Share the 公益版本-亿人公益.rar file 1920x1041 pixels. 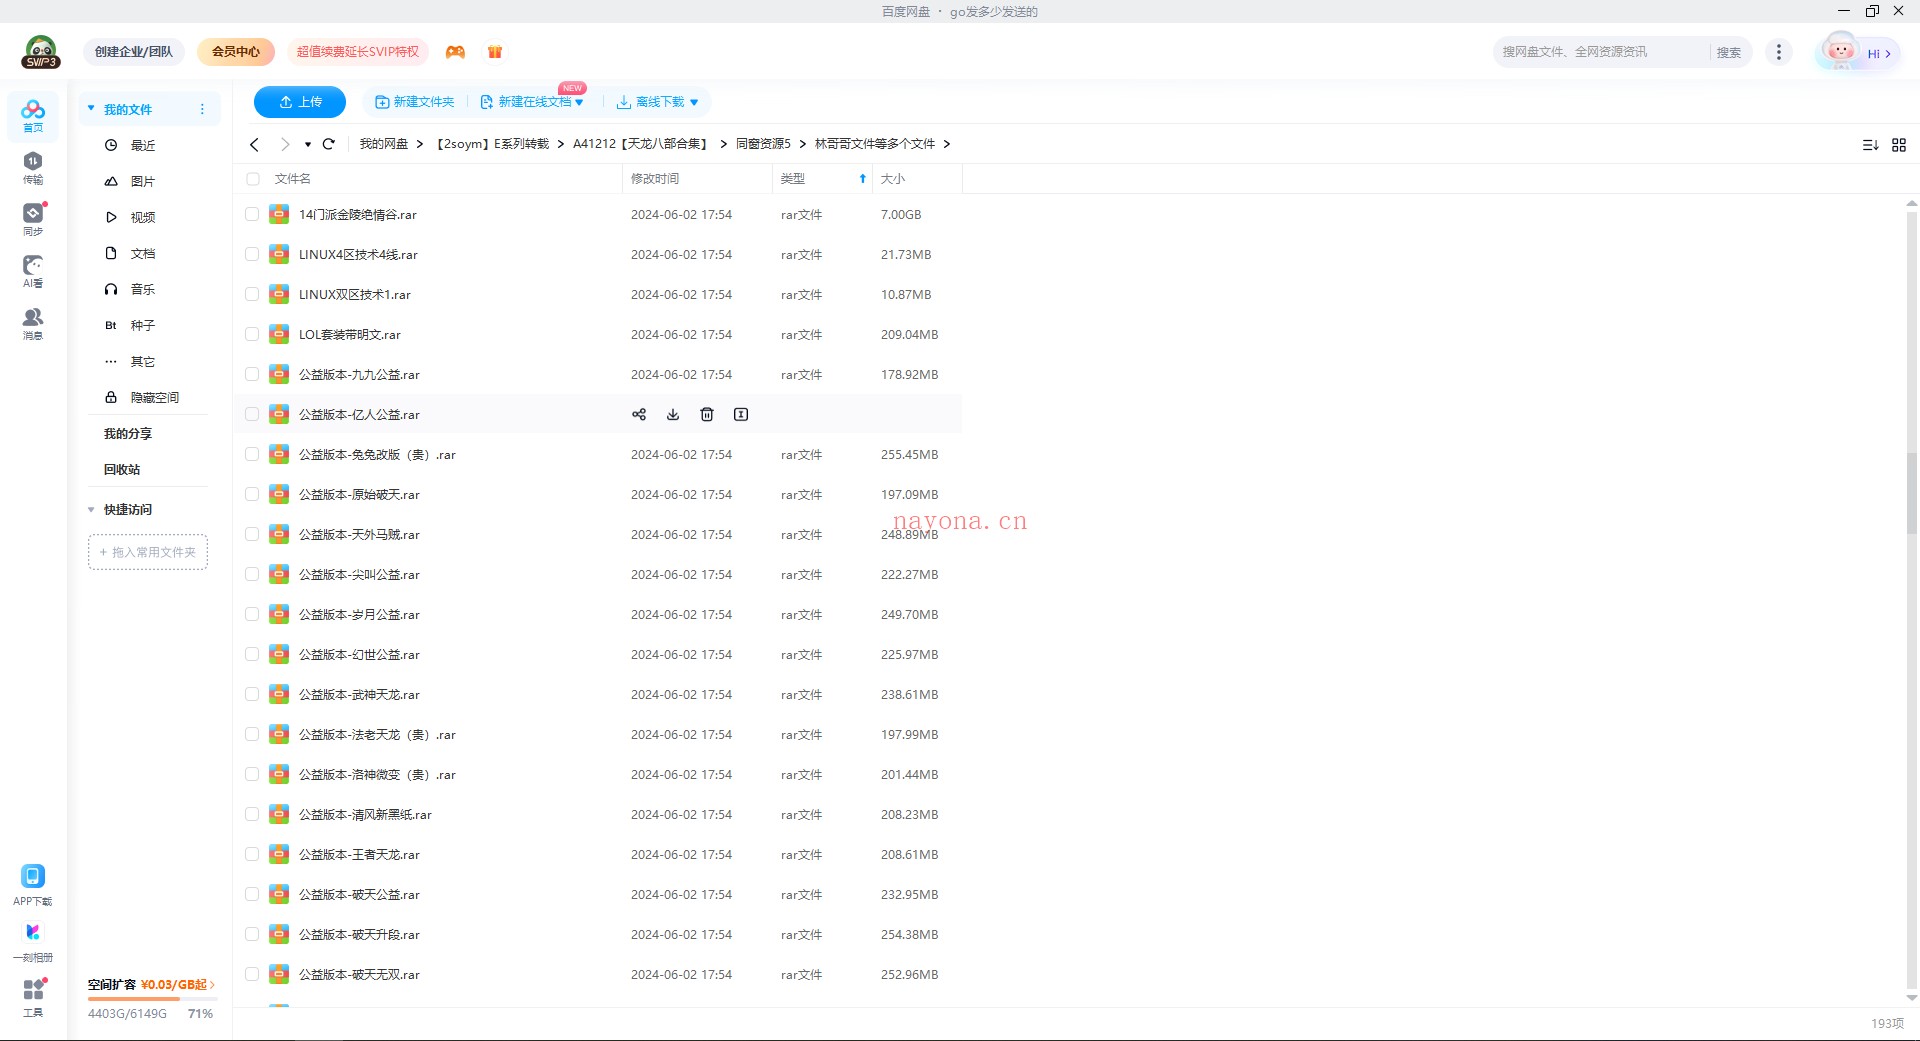pyautogui.click(x=639, y=414)
